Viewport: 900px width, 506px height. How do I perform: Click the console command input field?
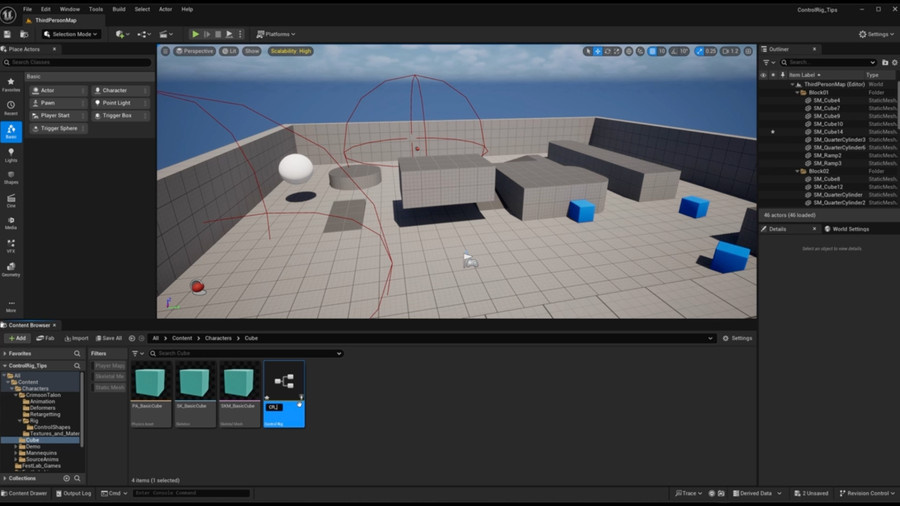click(x=191, y=493)
